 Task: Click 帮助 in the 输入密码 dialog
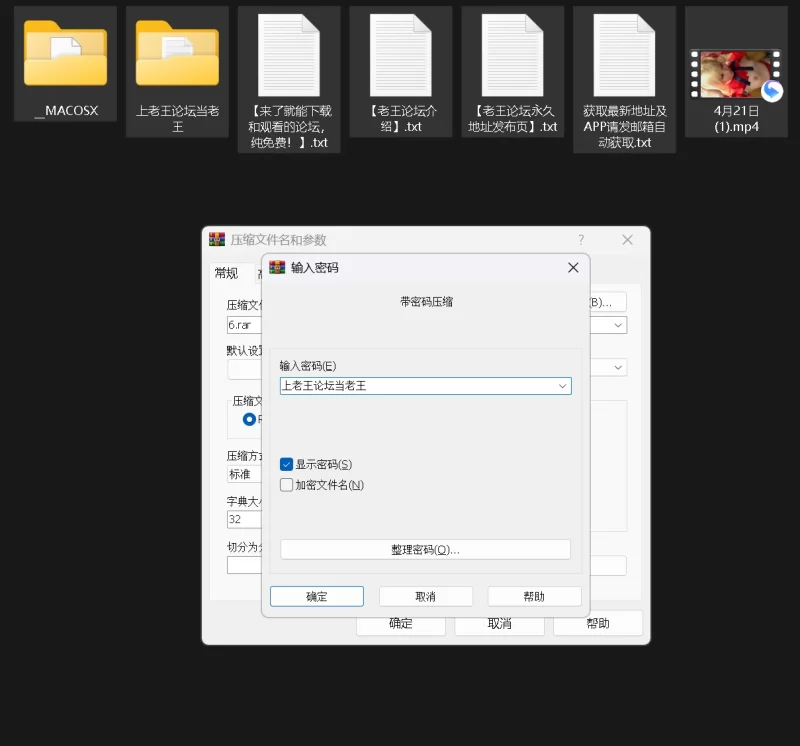[x=534, y=596]
